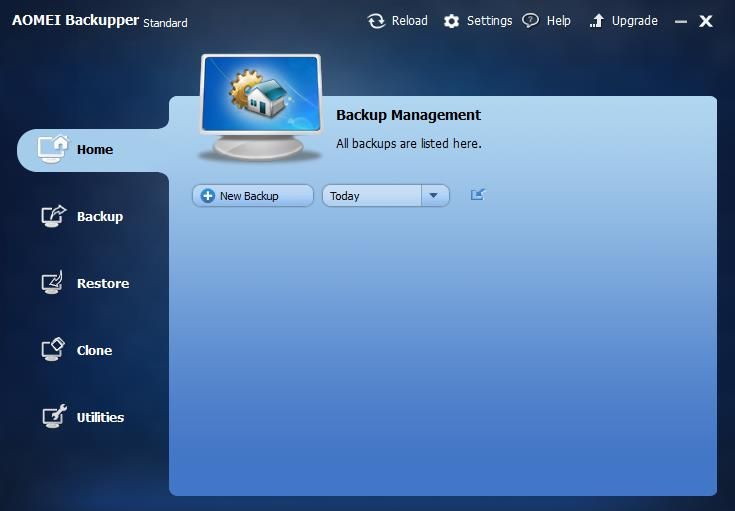
Task: Click the Clone icon in the sidebar
Action: click(53, 350)
